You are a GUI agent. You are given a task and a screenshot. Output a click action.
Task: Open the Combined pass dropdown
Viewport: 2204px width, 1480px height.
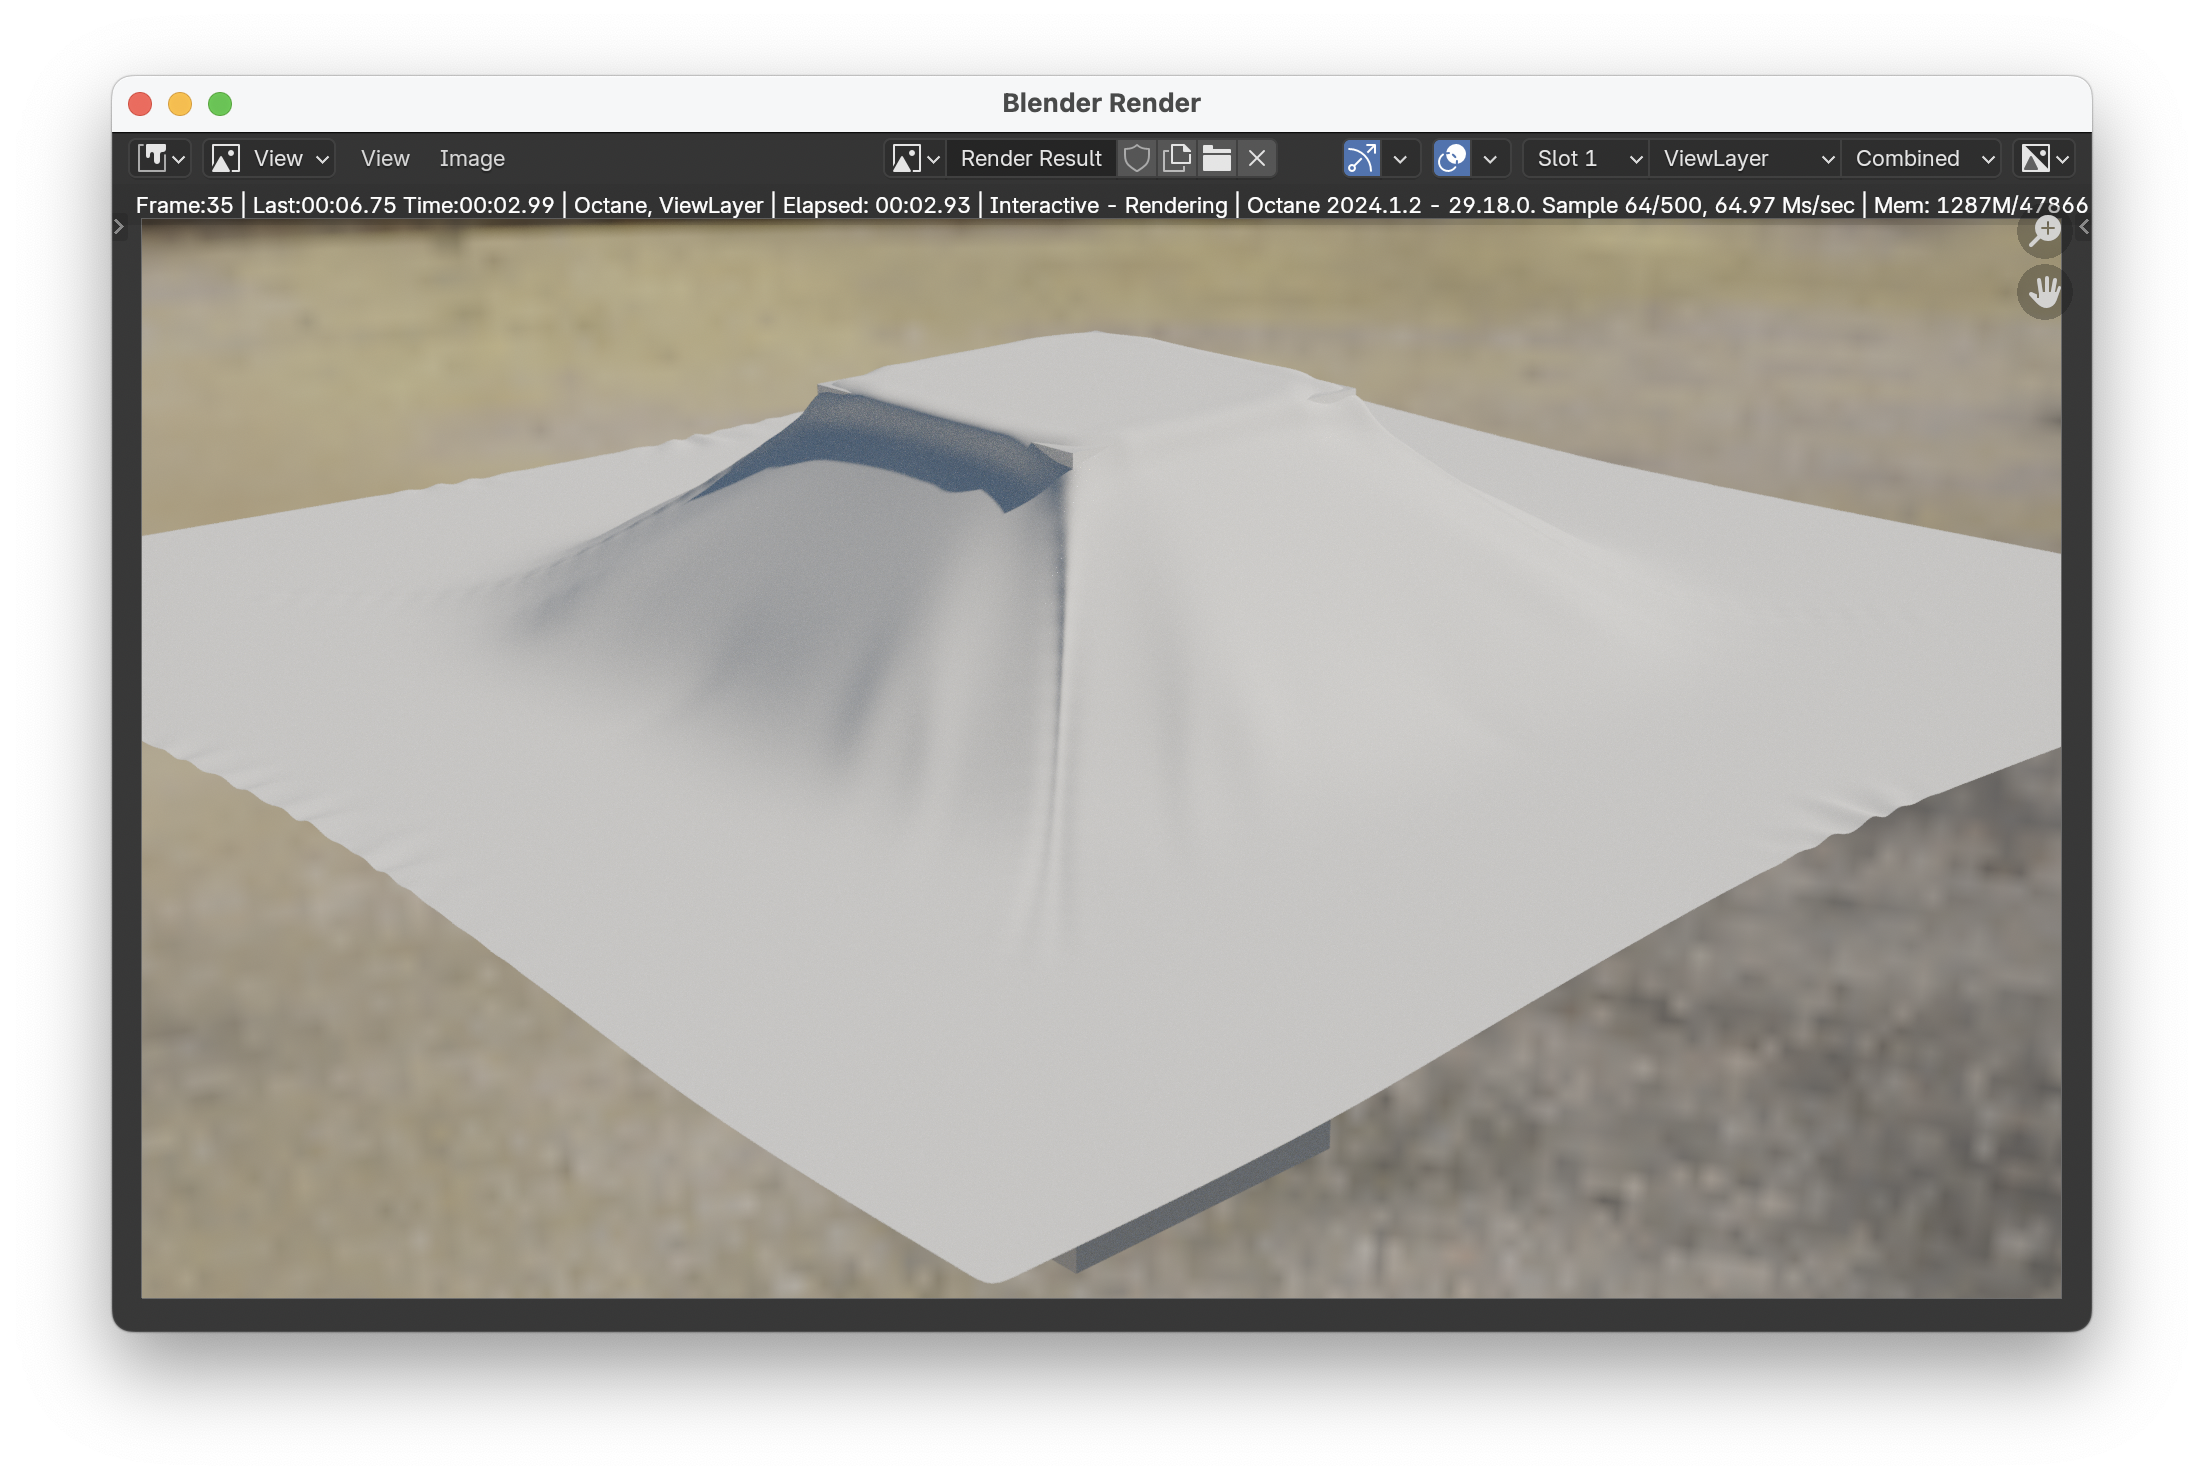coord(1922,158)
